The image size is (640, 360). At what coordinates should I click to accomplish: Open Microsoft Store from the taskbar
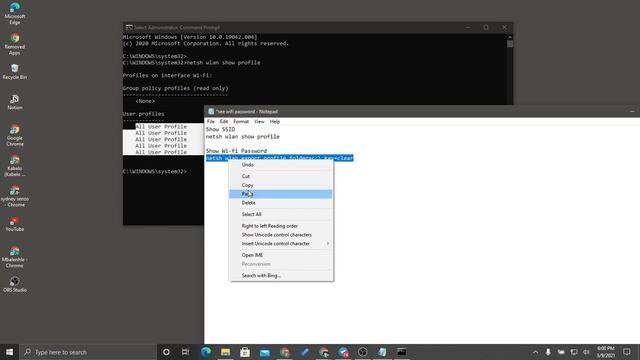245,352
